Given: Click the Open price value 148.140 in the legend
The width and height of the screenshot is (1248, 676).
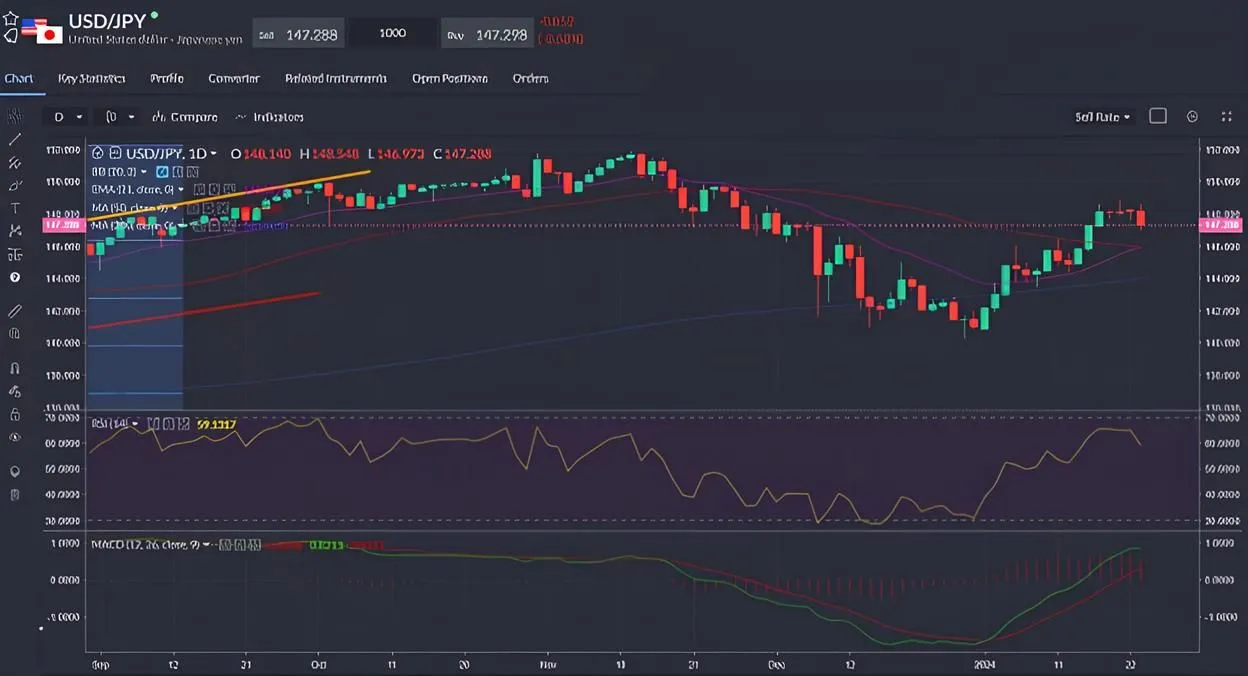Looking at the screenshot, I should (269, 154).
